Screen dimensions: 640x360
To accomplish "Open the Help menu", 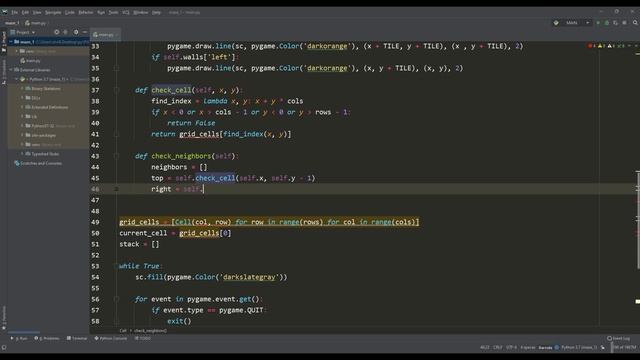I will click(156, 12).
